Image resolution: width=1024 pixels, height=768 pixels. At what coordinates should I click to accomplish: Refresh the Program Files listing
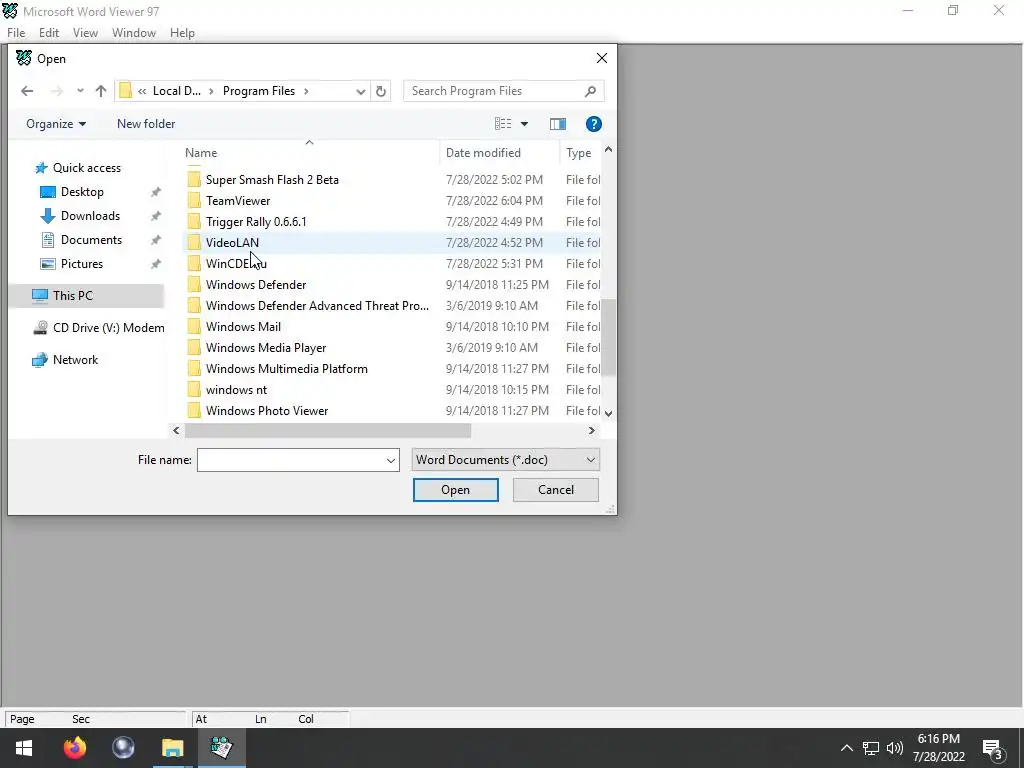(381, 91)
